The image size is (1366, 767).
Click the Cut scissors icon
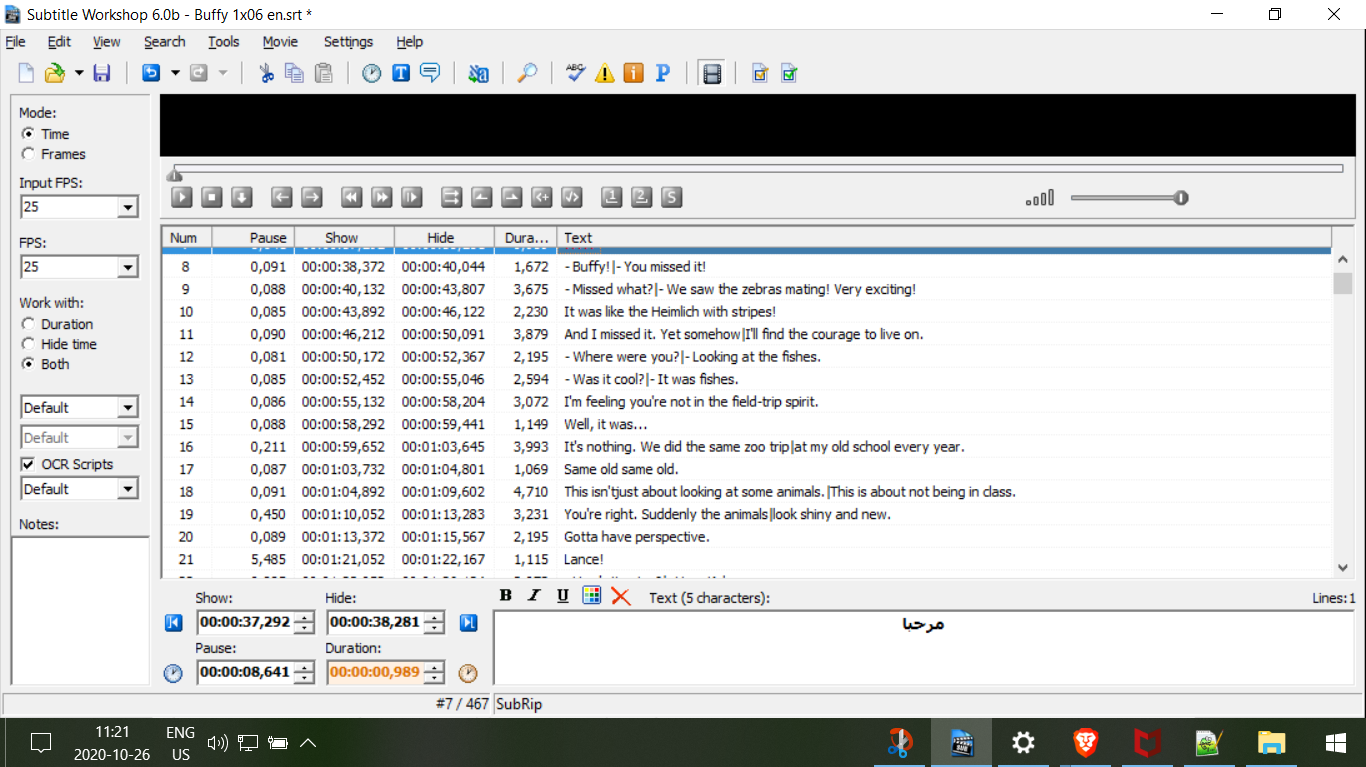266,73
